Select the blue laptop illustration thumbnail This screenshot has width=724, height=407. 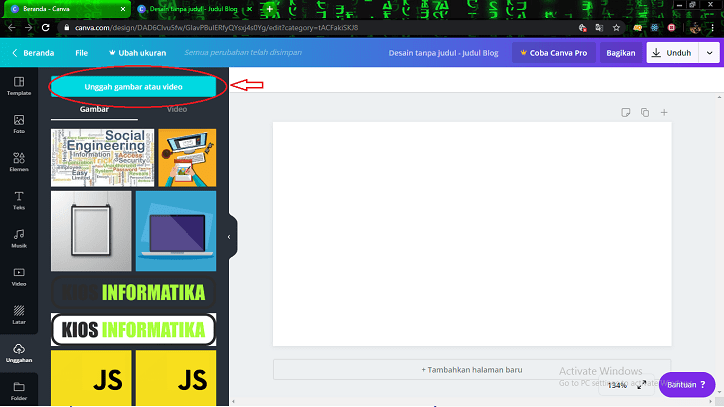(x=176, y=231)
